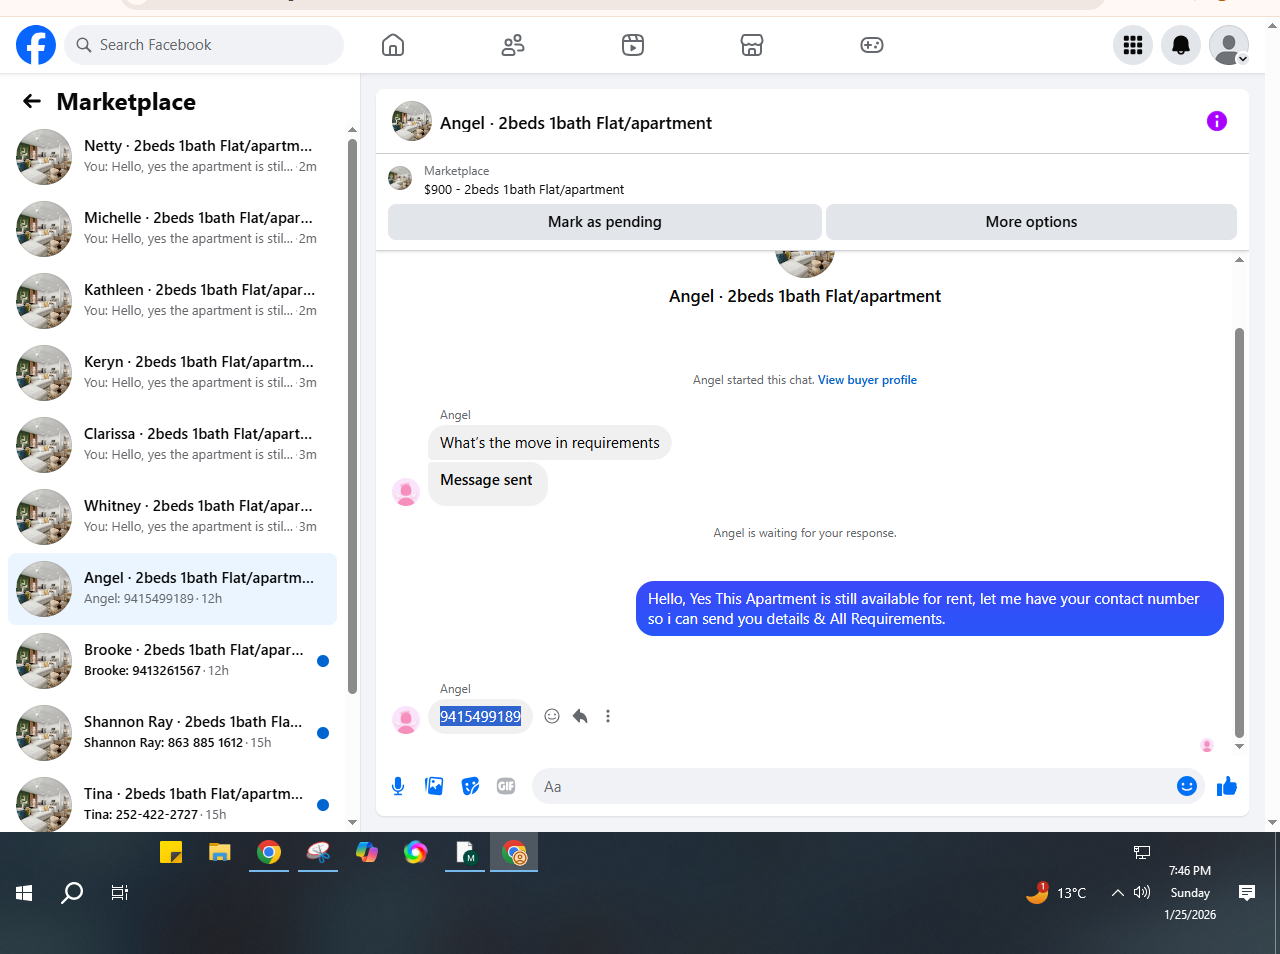Open Michelle's conversation
The height and width of the screenshot is (954, 1280).
pyautogui.click(x=172, y=229)
